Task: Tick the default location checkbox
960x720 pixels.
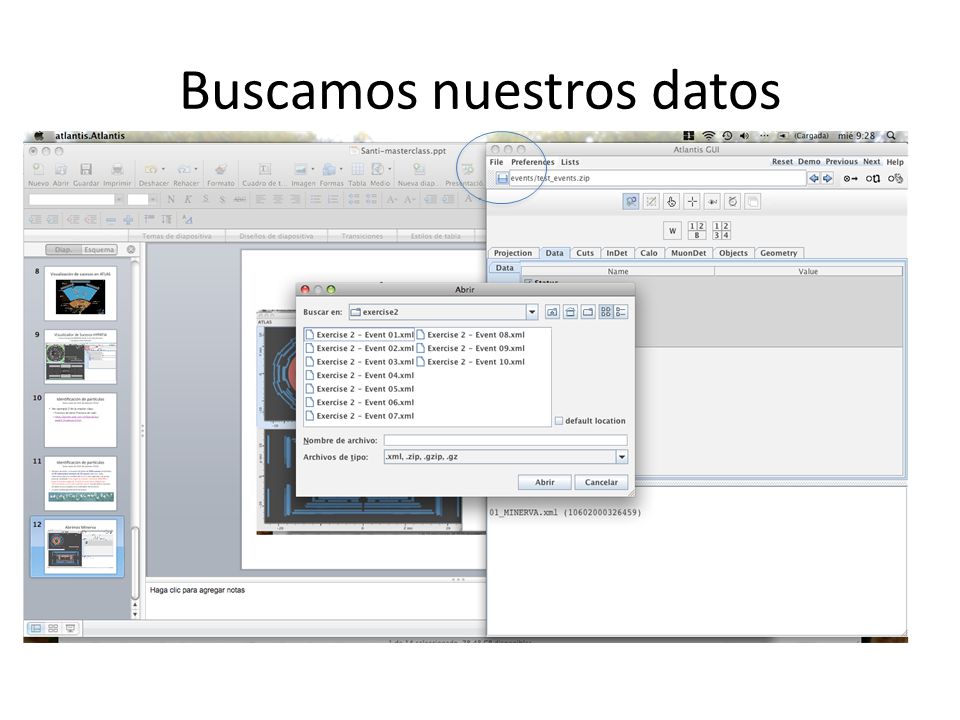Action: tap(559, 421)
